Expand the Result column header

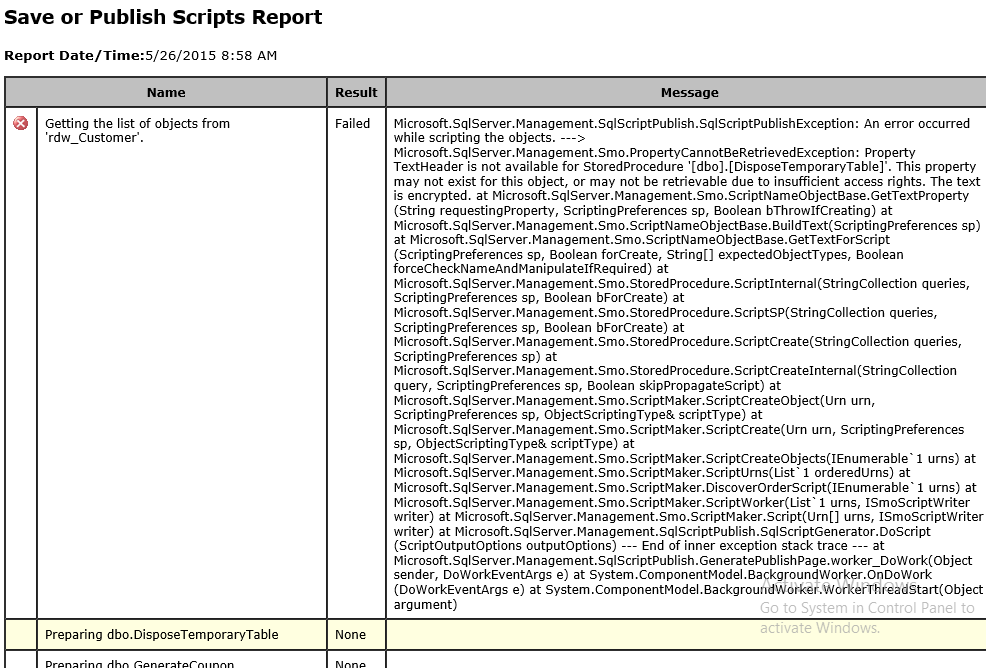(355, 92)
